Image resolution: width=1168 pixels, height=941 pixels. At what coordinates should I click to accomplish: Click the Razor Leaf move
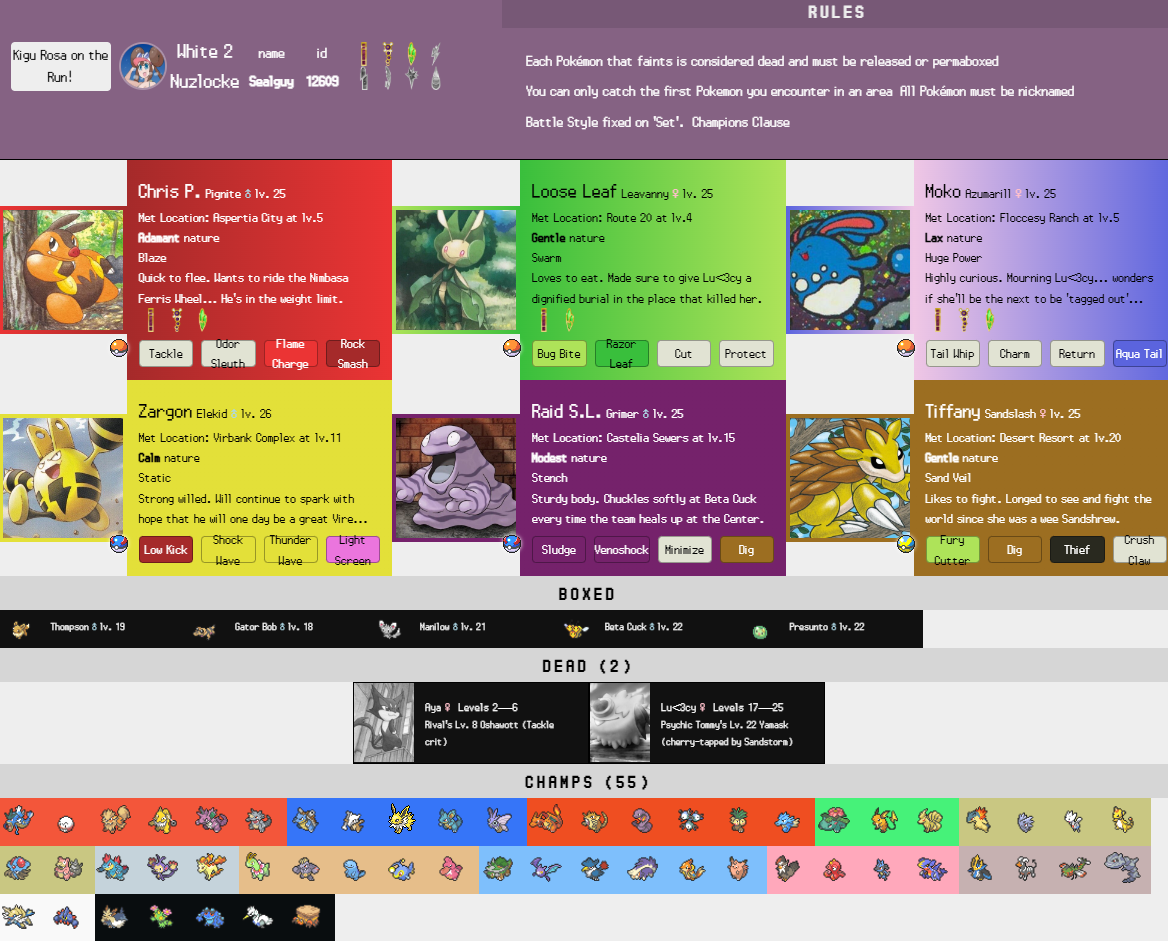coord(621,354)
